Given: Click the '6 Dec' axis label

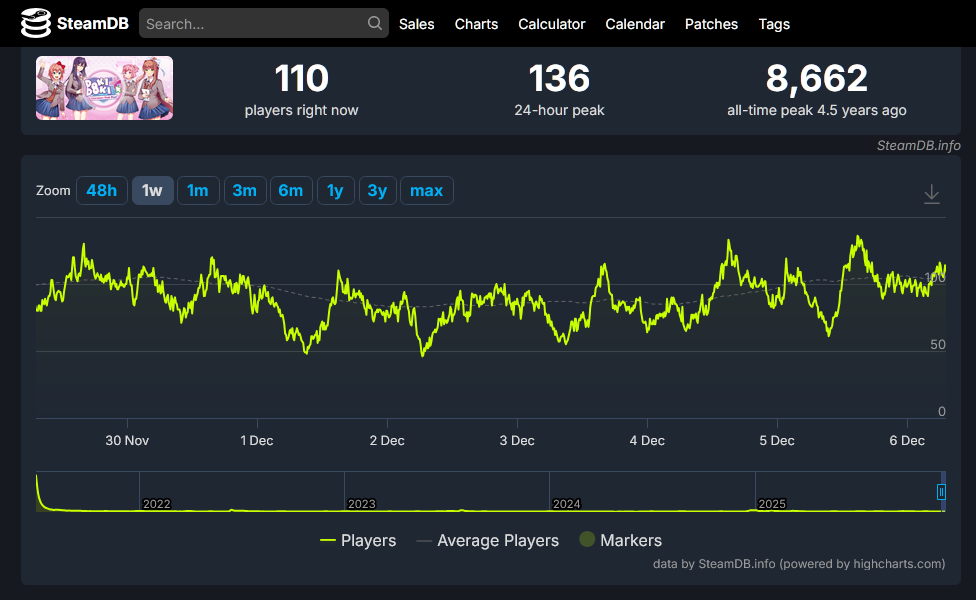Looking at the screenshot, I should coord(907,441).
